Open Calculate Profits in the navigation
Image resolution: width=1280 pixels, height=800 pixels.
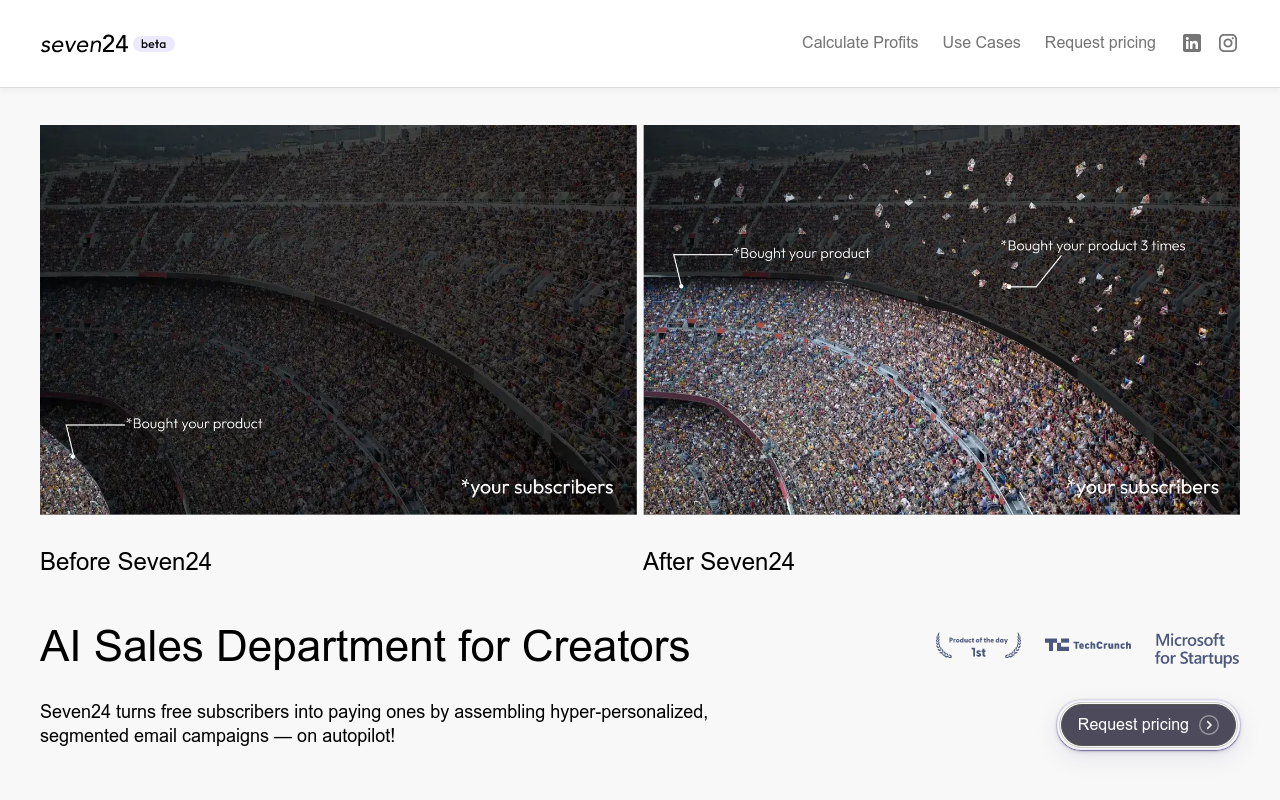860,43
